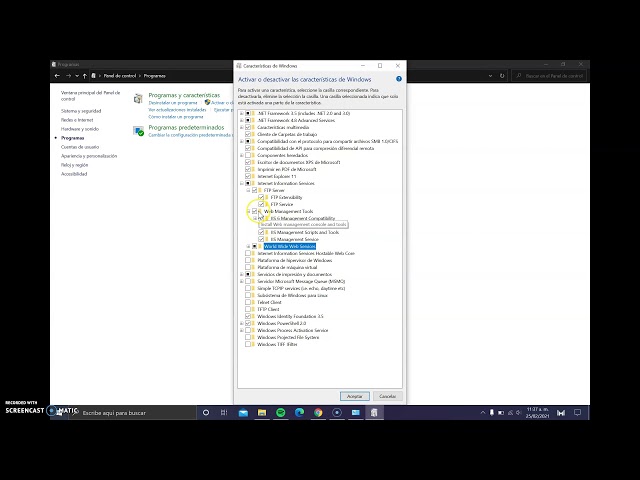Select Cuentas de usuario in sidebar
640x480 pixels.
tap(80, 147)
